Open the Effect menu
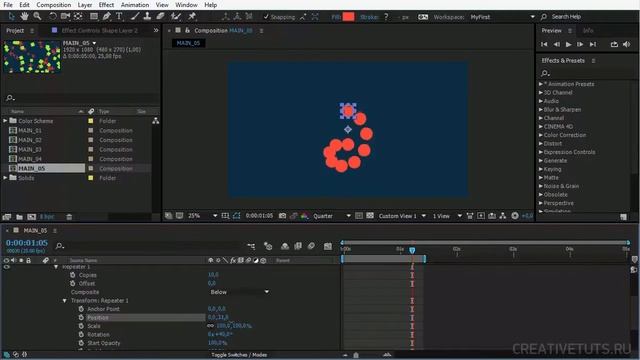This screenshot has height=360, width=640. point(106,5)
